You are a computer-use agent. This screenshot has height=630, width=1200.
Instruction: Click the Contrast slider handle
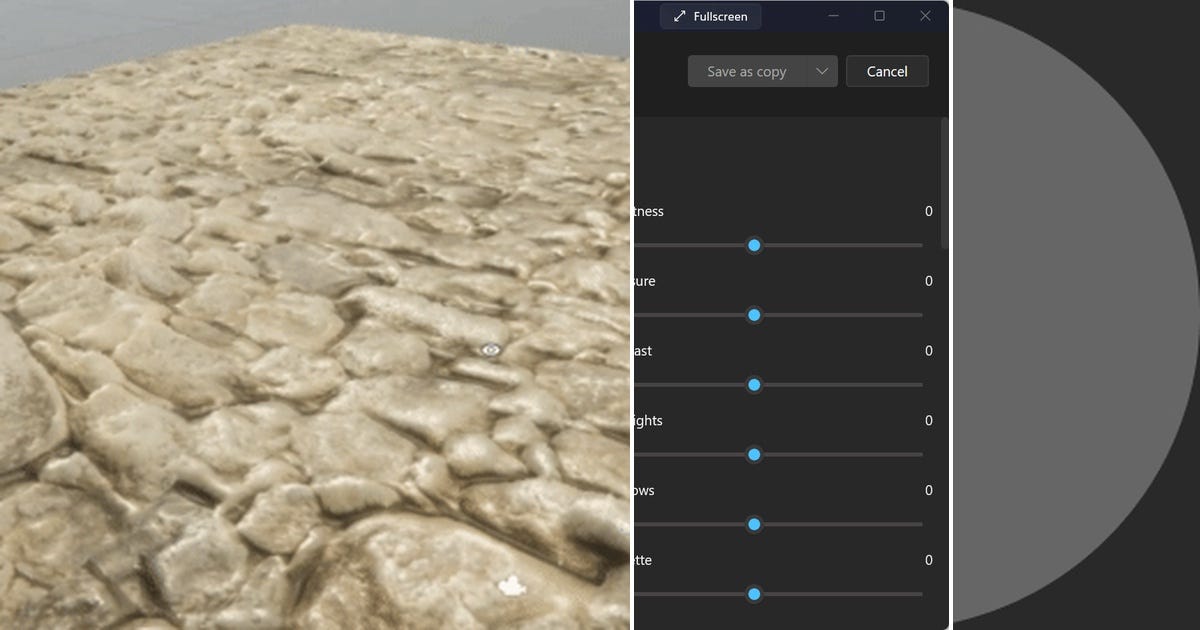pyautogui.click(x=753, y=384)
